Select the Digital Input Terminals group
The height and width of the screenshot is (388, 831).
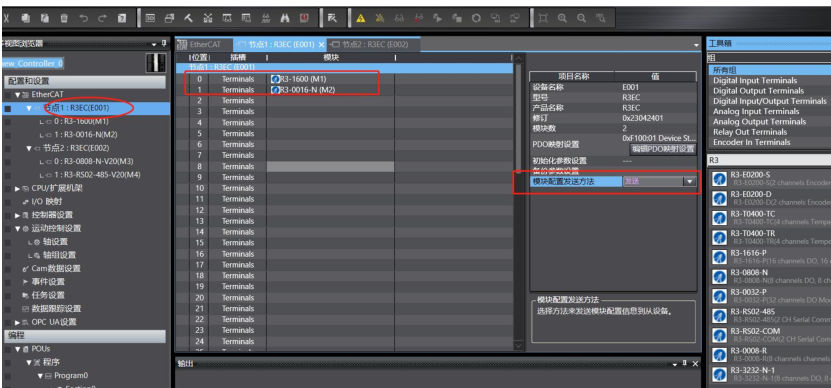pyautogui.click(x=755, y=81)
